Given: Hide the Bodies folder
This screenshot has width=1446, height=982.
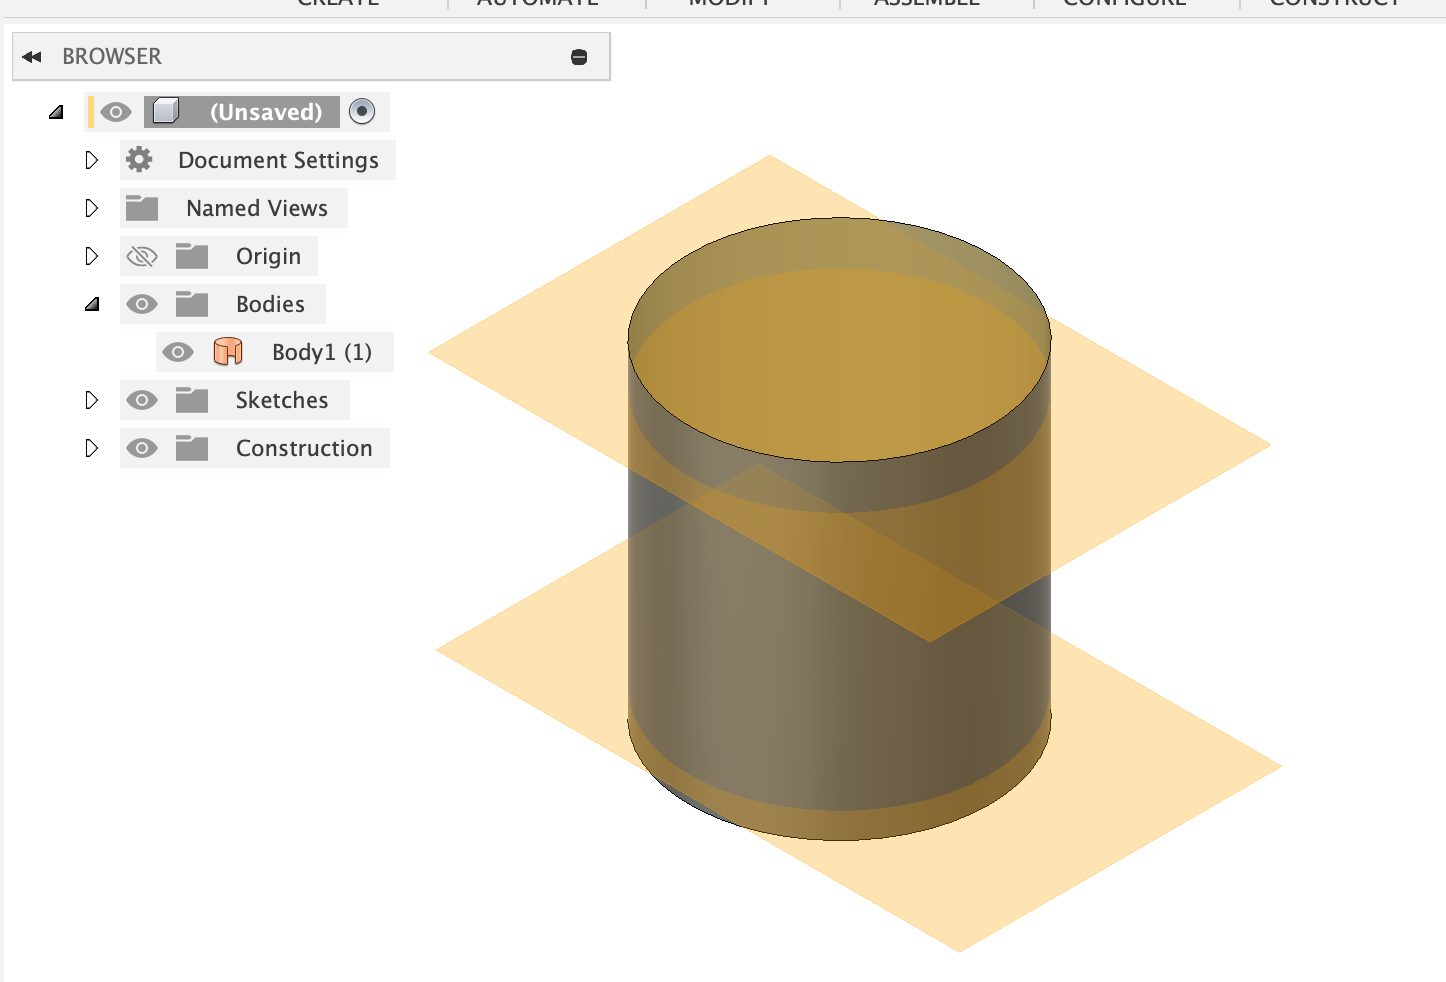Looking at the screenshot, I should (142, 304).
